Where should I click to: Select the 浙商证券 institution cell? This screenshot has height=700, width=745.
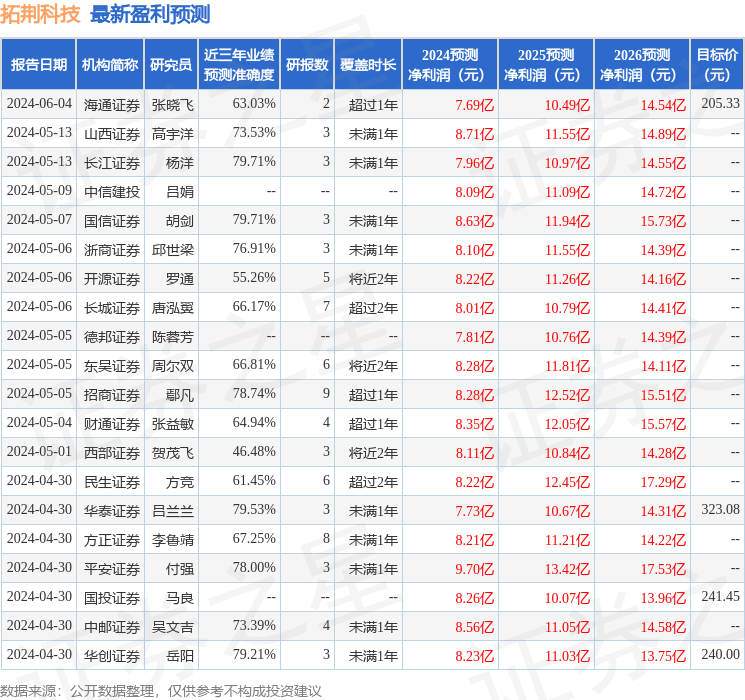coord(112,250)
